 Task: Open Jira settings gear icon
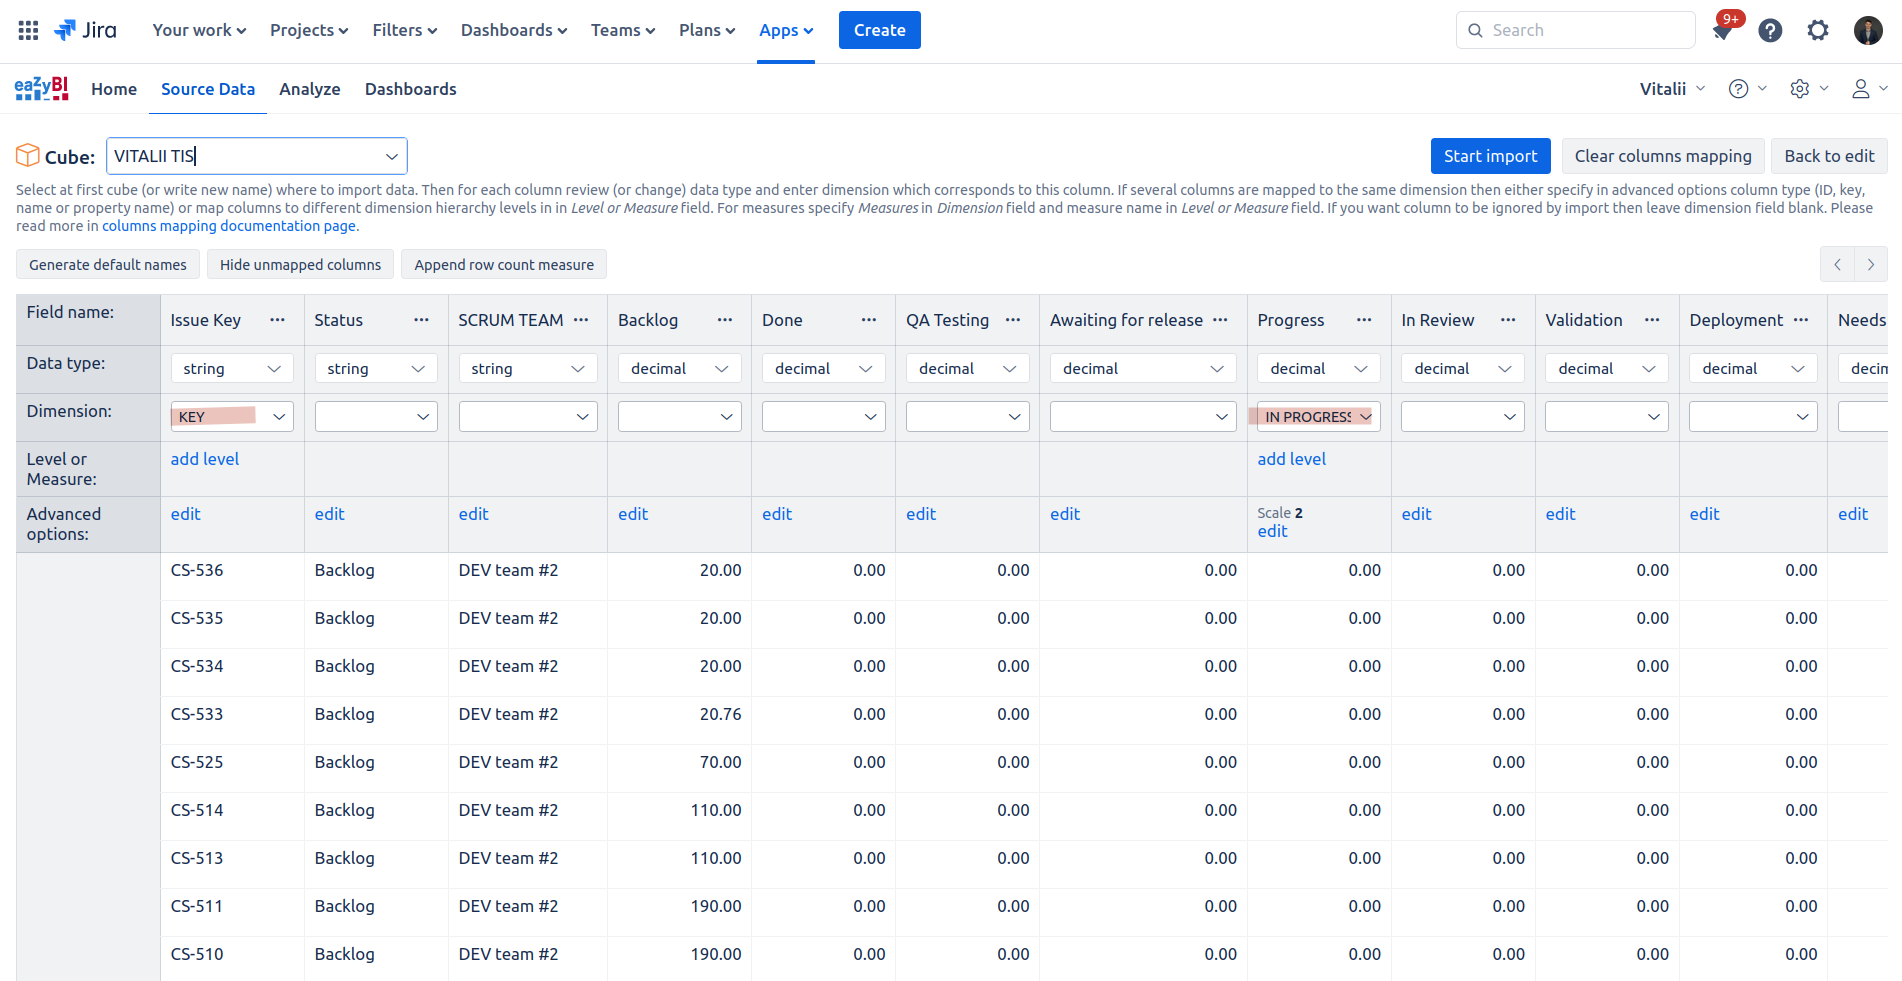click(x=1818, y=31)
